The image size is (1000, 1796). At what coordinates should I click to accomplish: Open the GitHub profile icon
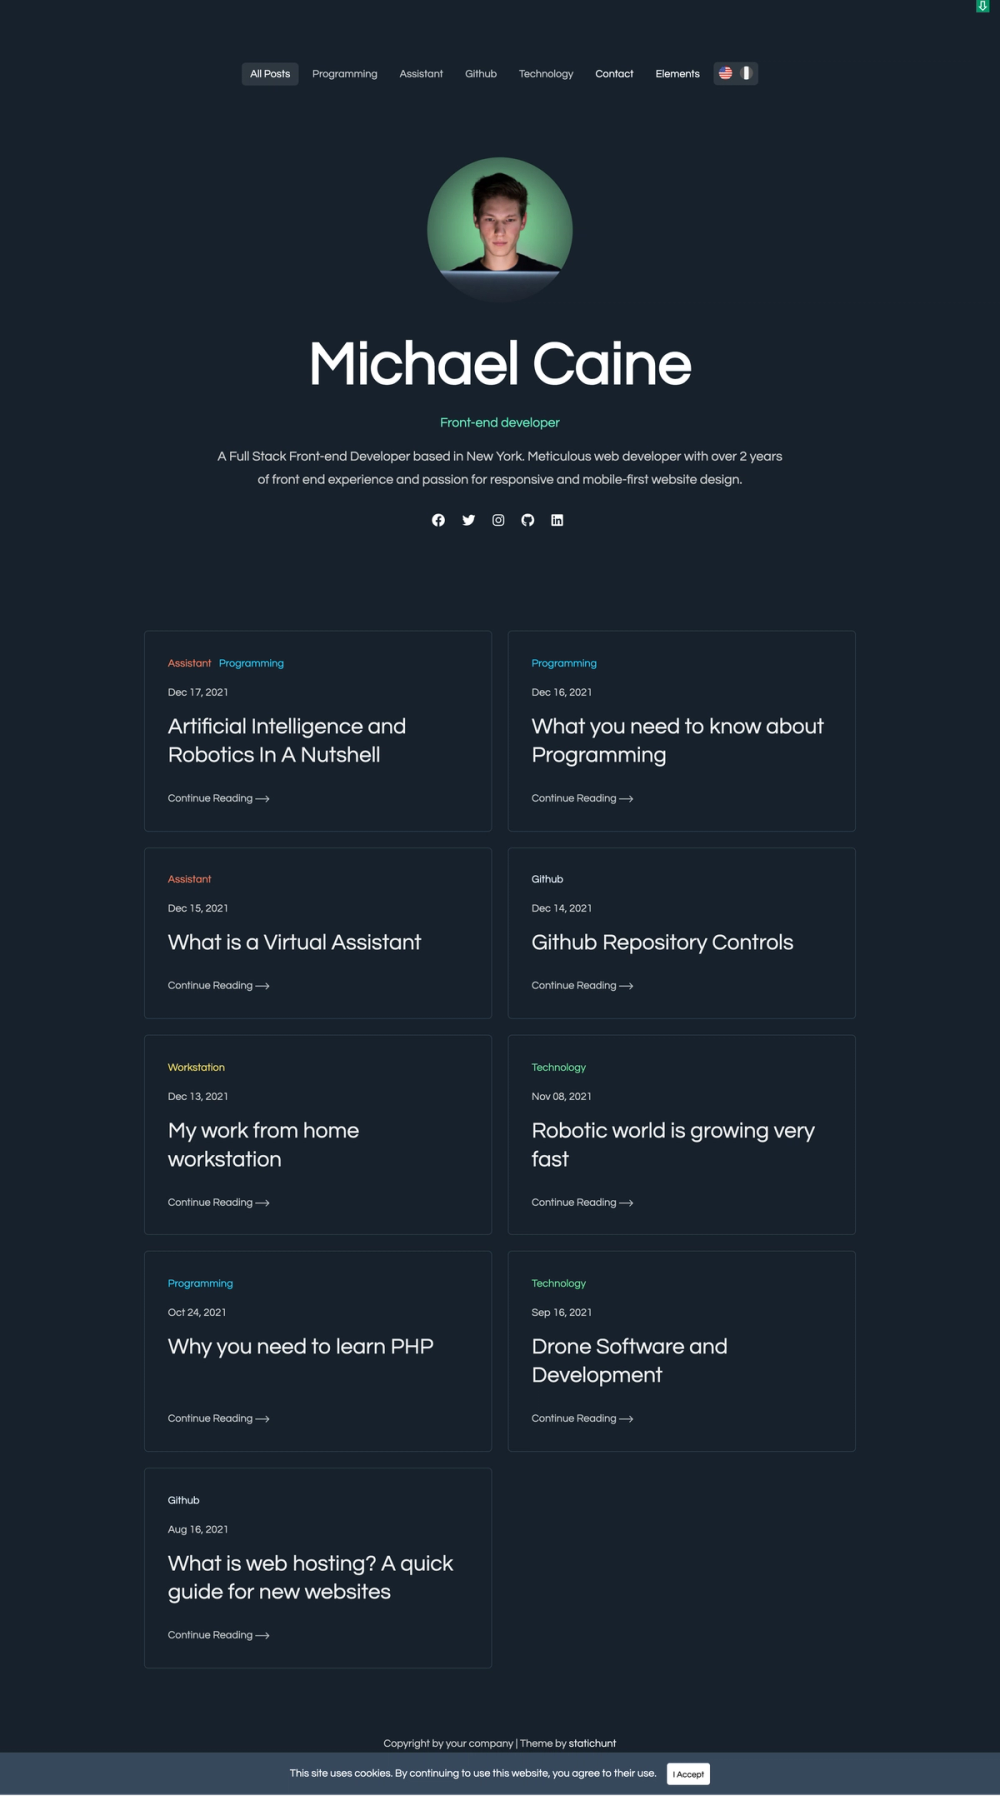[x=528, y=520]
